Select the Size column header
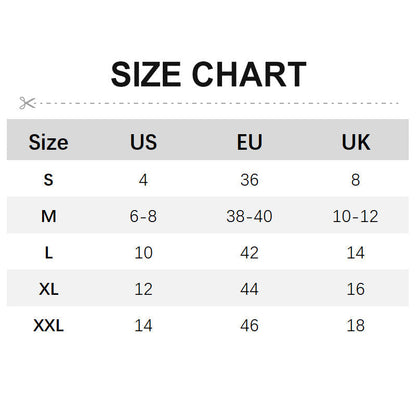The width and height of the screenshot is (416, 416). tap(48, 142)
